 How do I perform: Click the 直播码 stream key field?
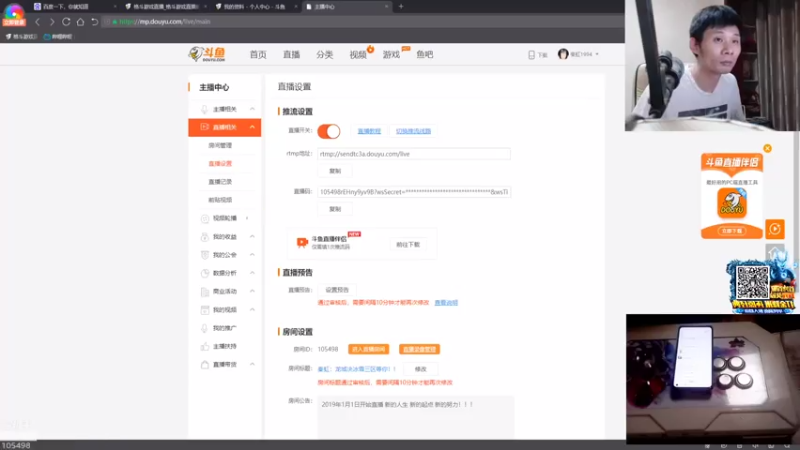point(414,192)
